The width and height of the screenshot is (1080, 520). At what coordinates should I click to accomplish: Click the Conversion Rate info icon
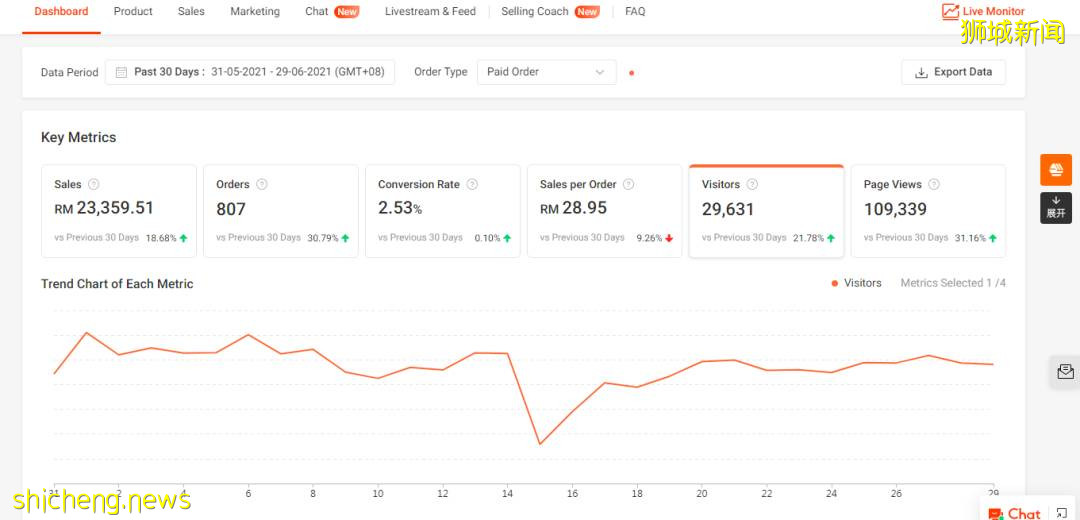(x=472, y=184)
